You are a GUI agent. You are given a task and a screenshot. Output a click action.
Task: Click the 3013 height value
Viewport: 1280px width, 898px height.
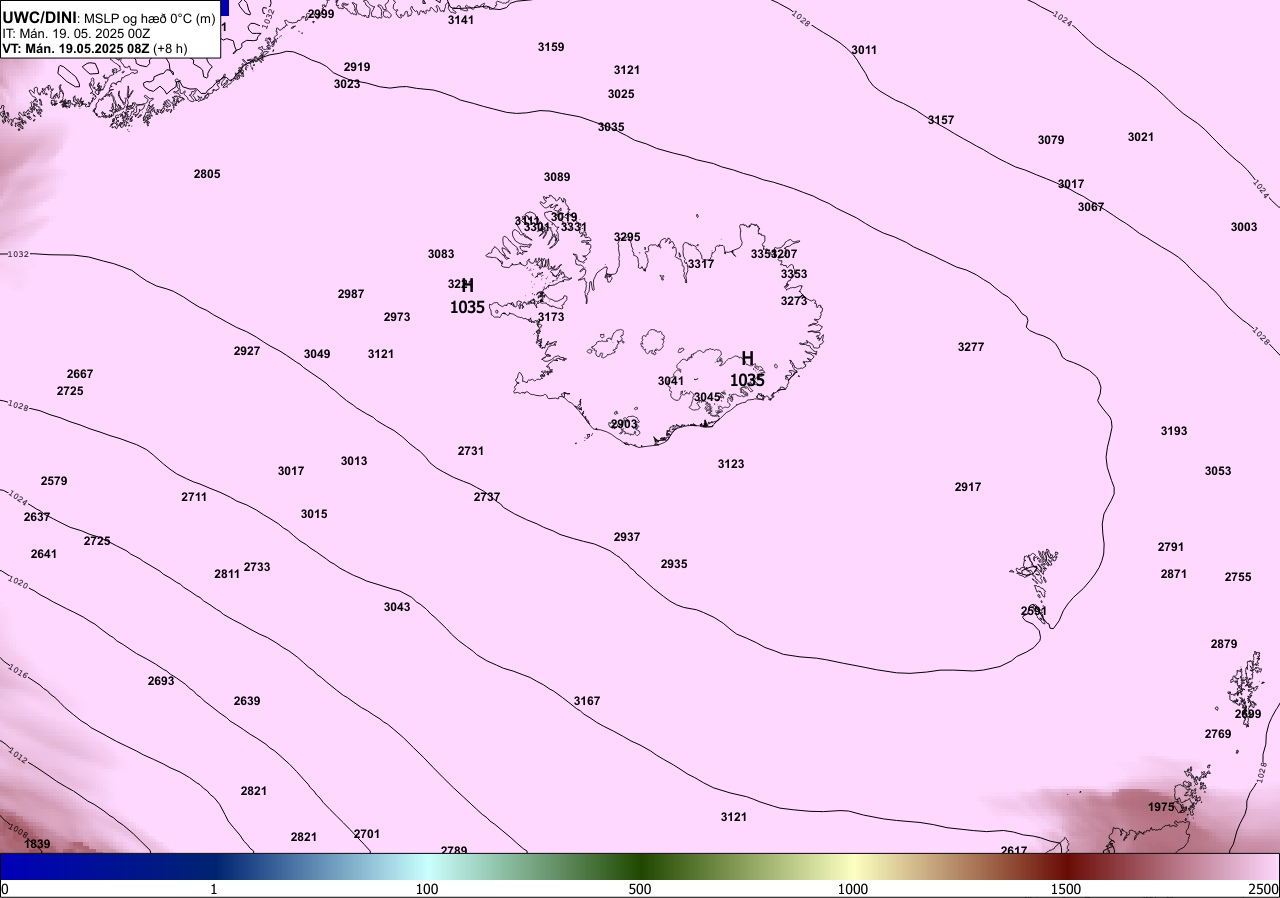point(354,461)
